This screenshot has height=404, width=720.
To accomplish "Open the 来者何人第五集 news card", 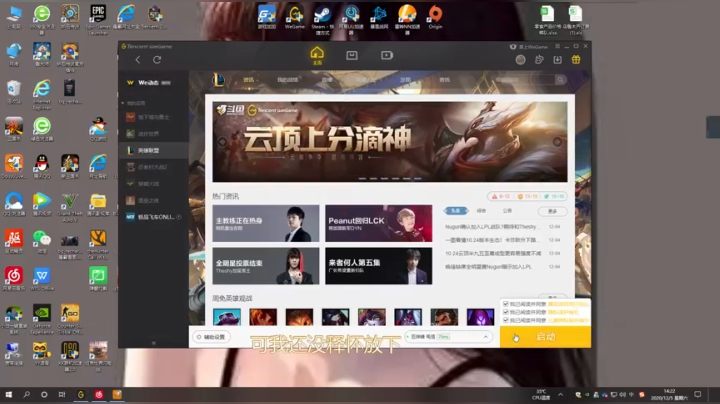I will click(x=379, y=266).
